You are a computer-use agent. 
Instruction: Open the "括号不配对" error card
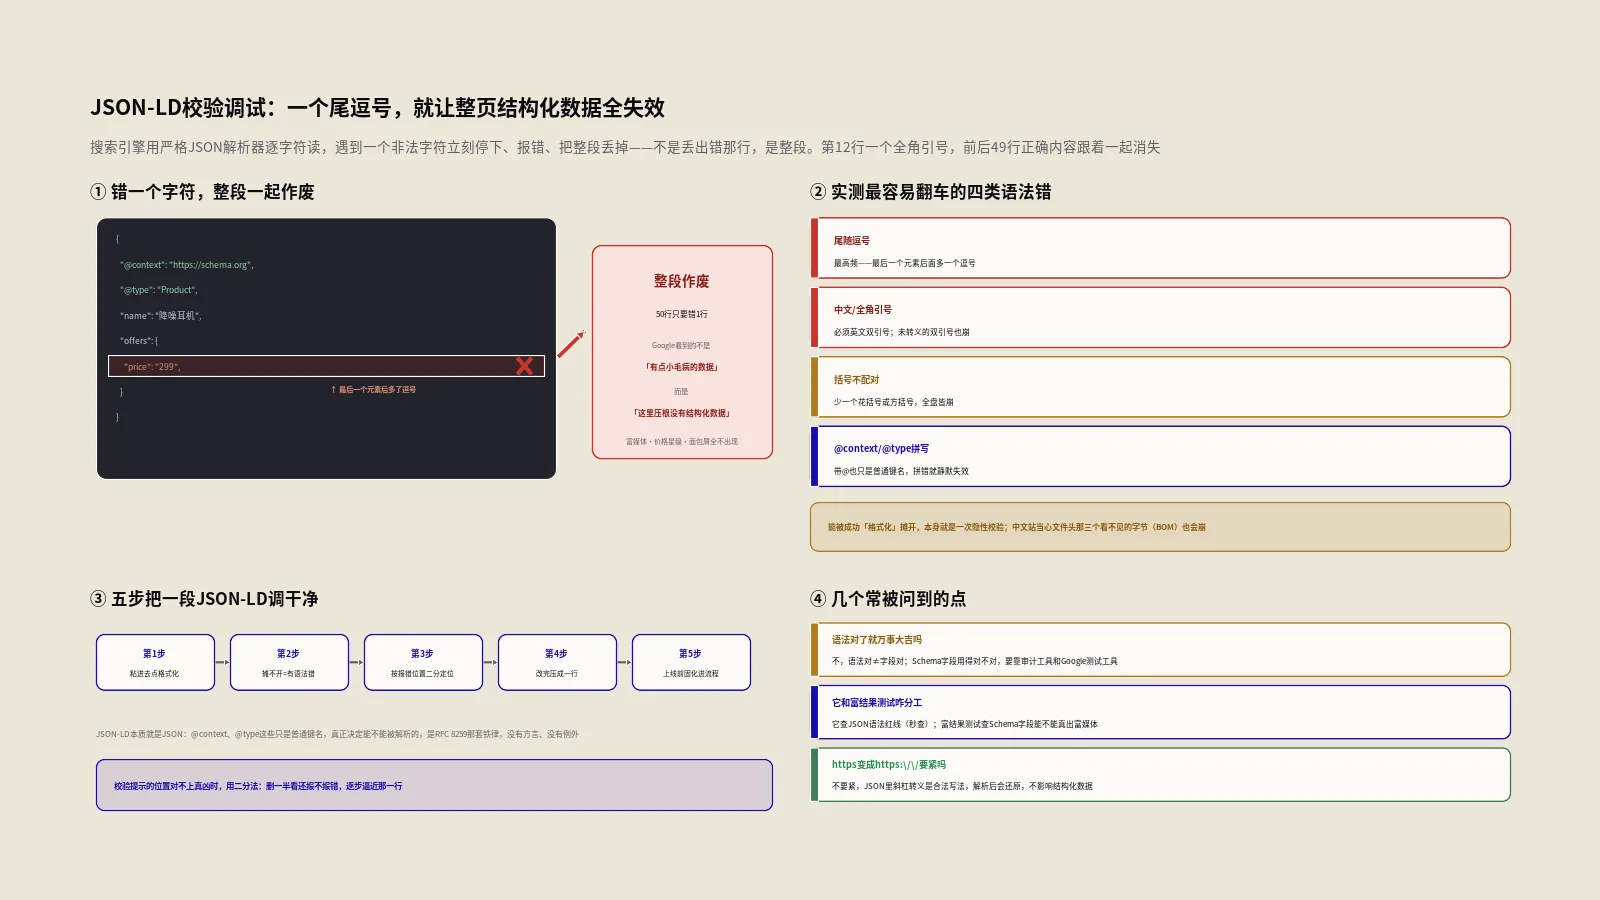[1160, 387]
